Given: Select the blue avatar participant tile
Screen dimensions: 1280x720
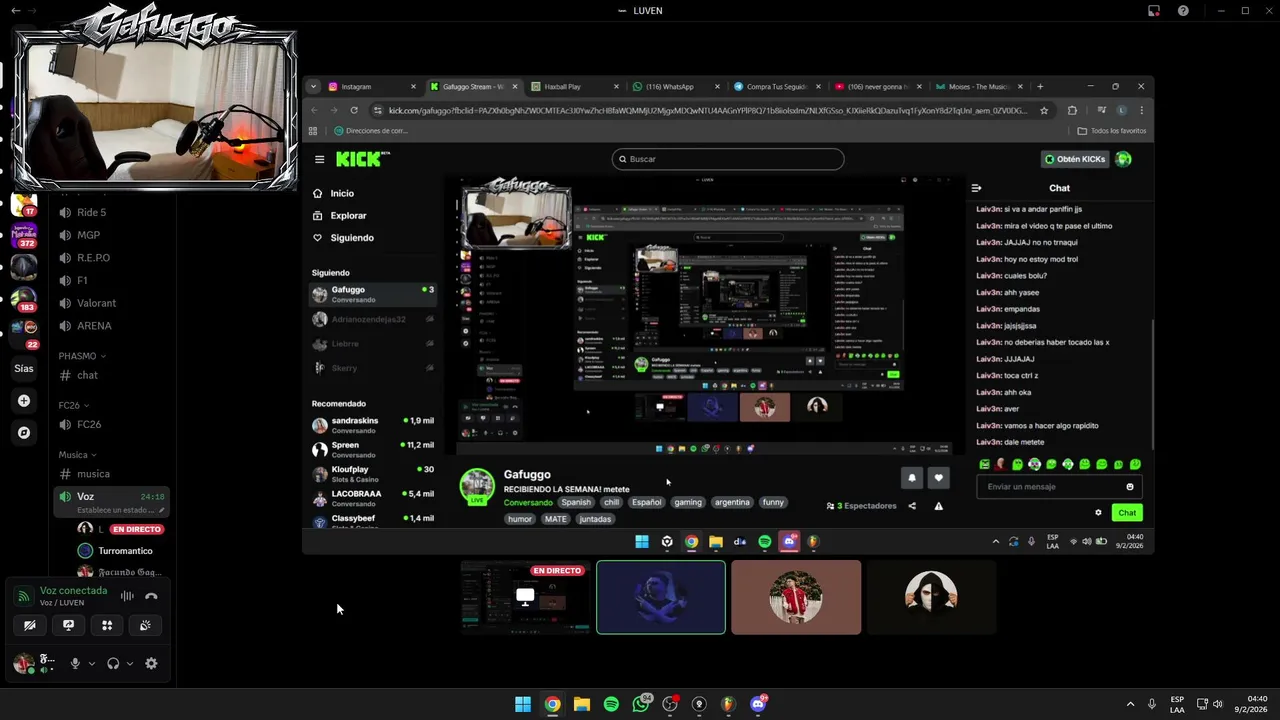Looking at the screenshot, I should (x=661, y=597).
